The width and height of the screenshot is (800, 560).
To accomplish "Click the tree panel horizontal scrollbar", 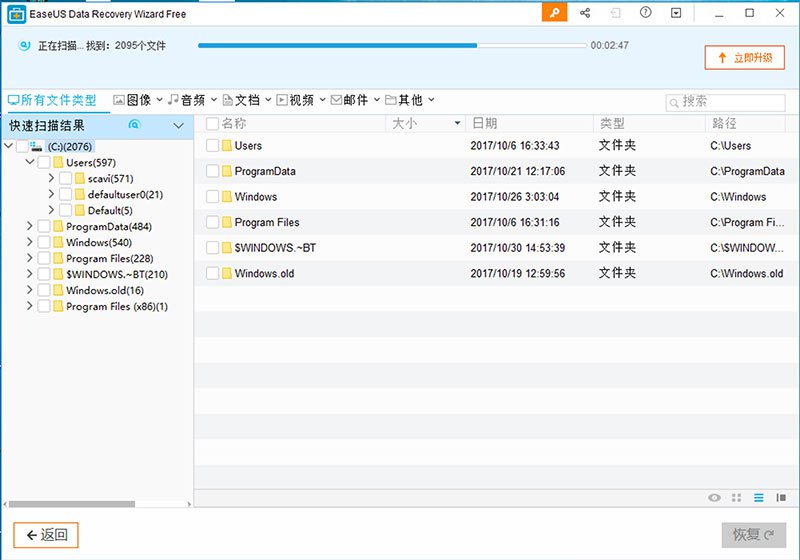I will (x=72, y=504).
